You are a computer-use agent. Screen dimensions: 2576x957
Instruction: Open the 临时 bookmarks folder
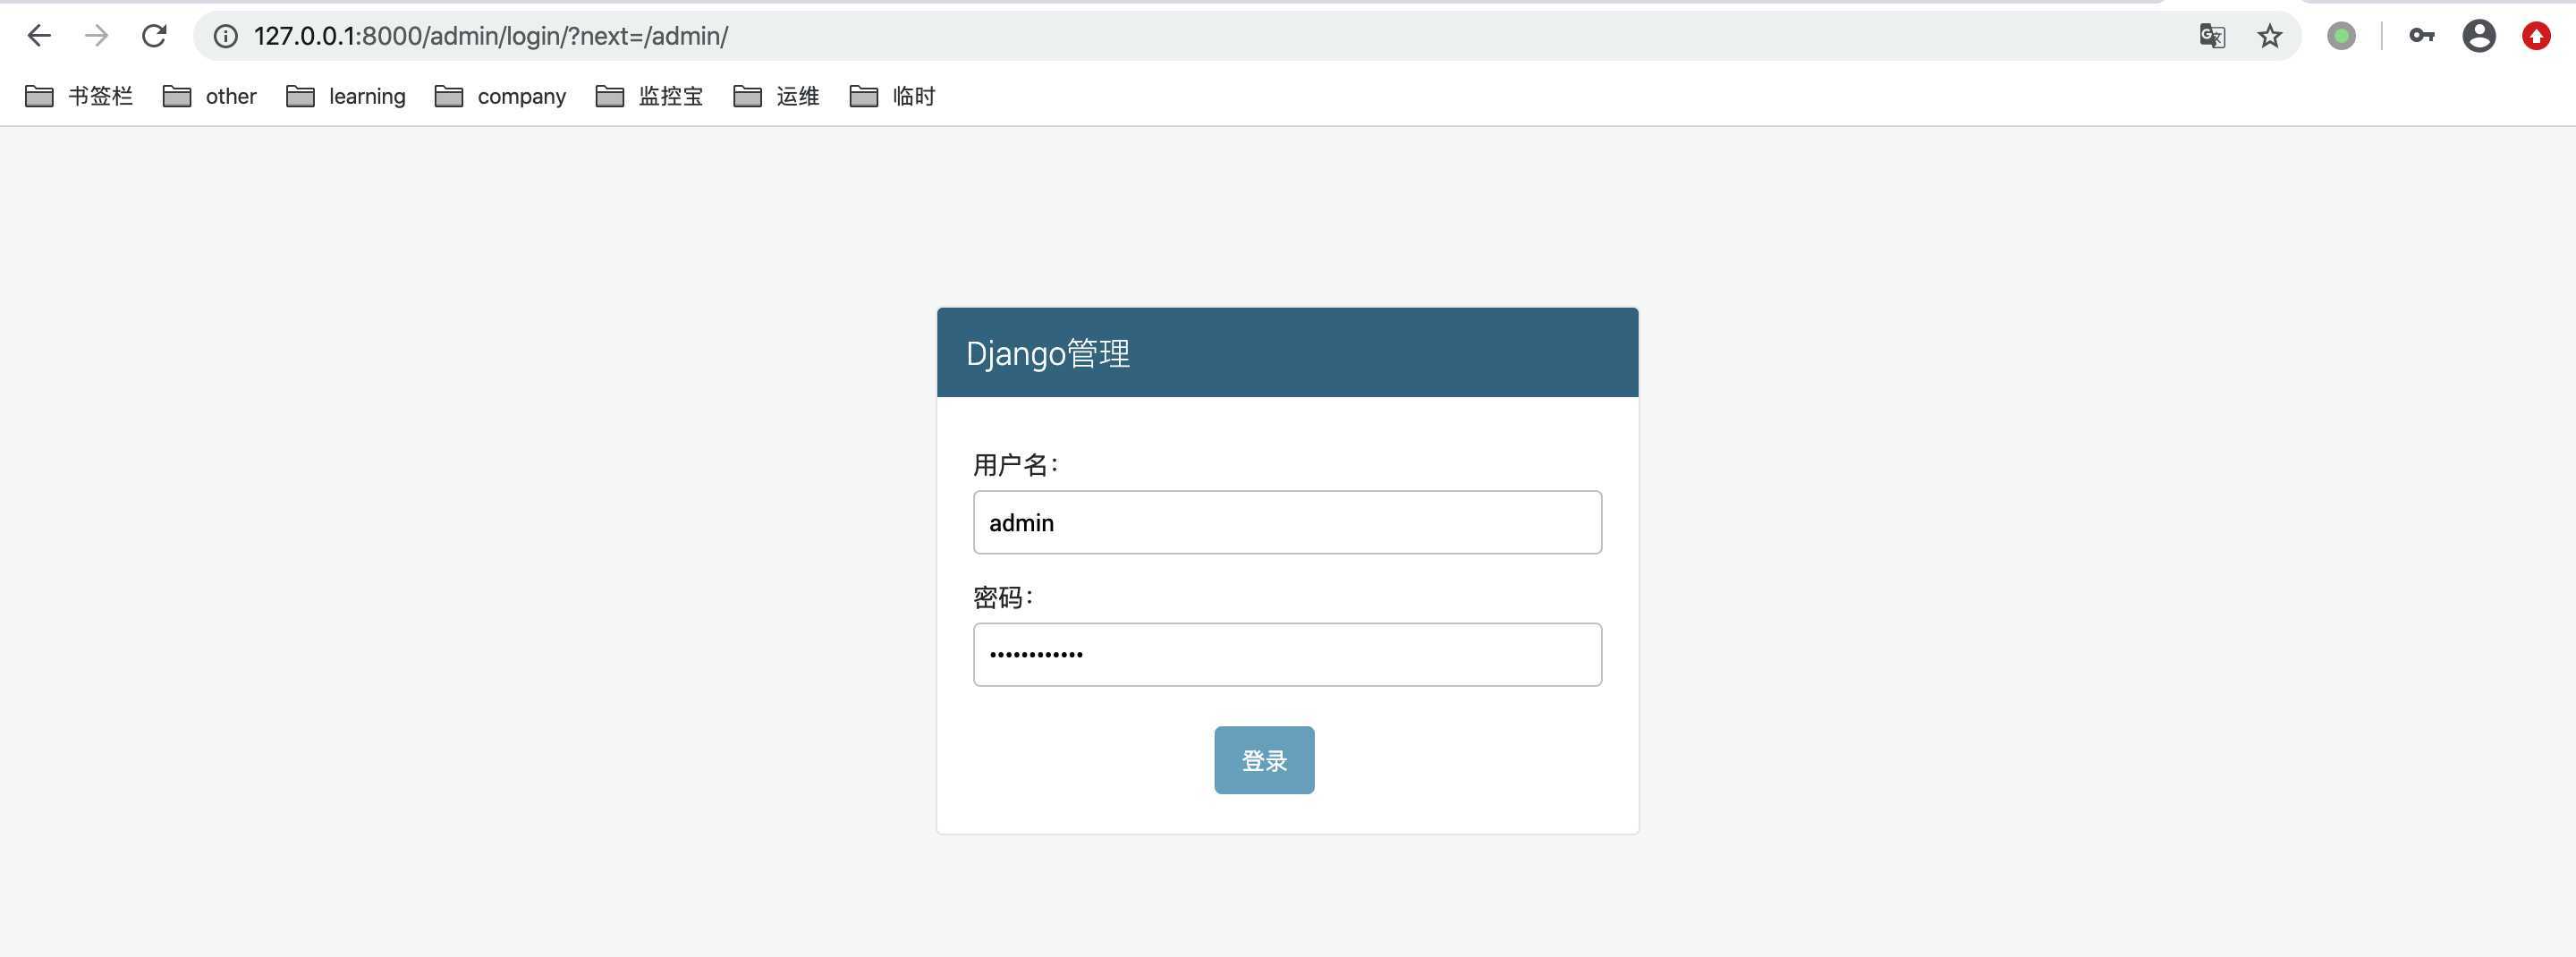click(893, 96)
